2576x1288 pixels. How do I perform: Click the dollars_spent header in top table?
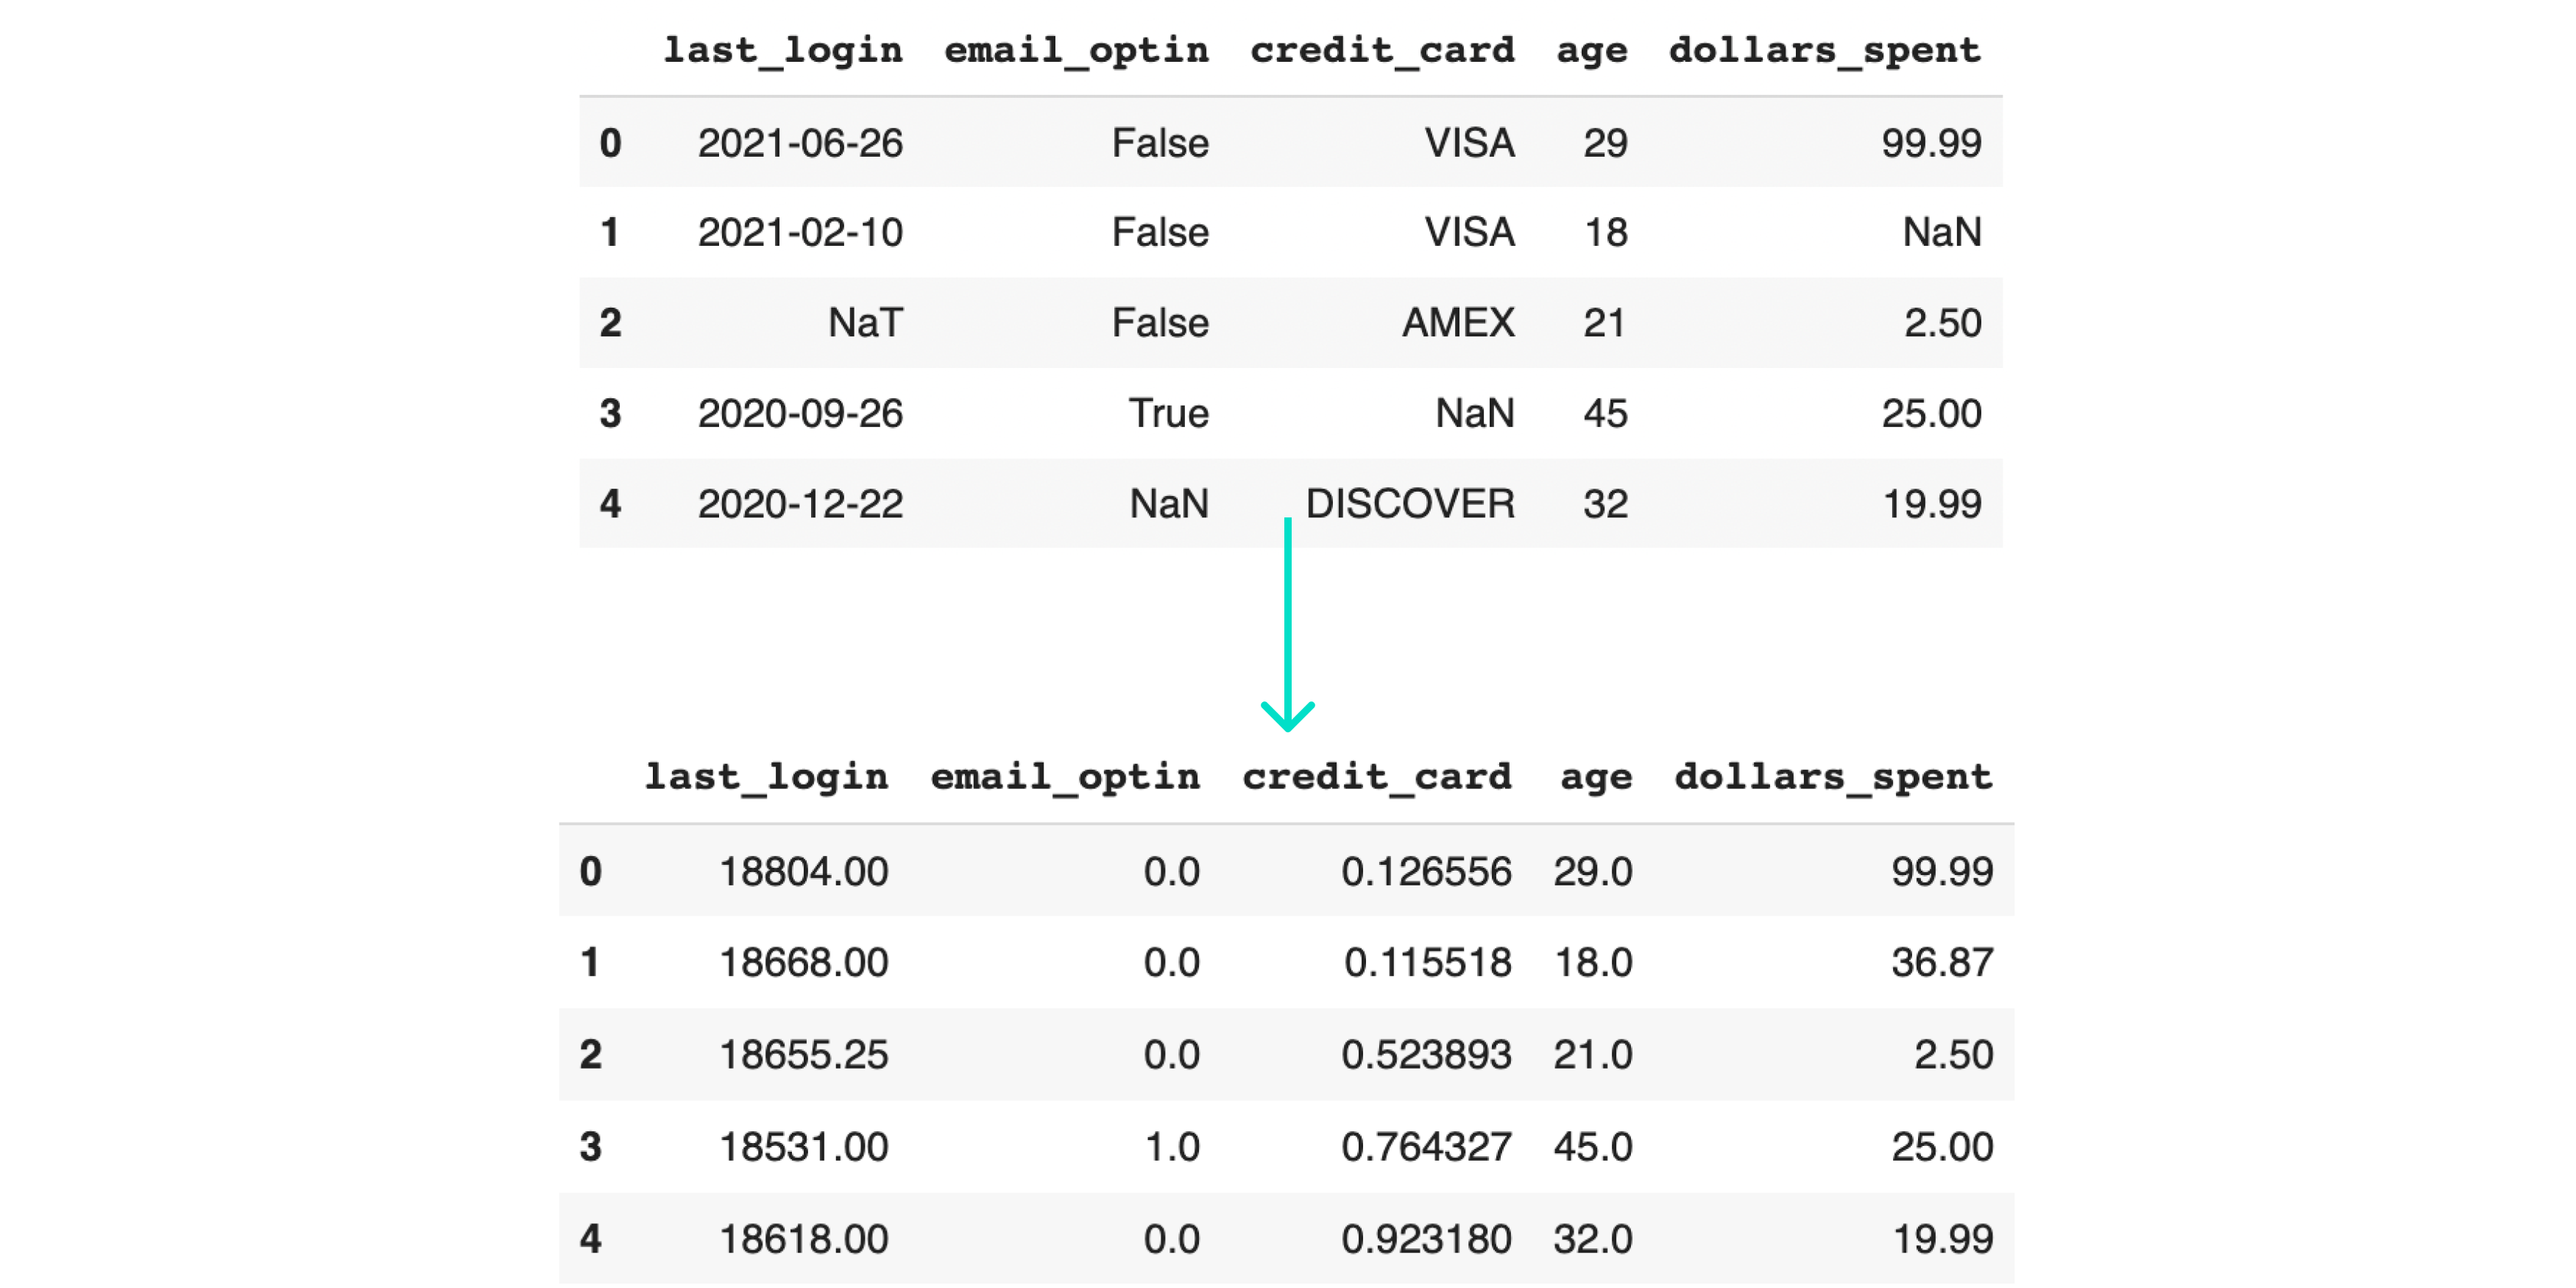tap(1824, 50)
